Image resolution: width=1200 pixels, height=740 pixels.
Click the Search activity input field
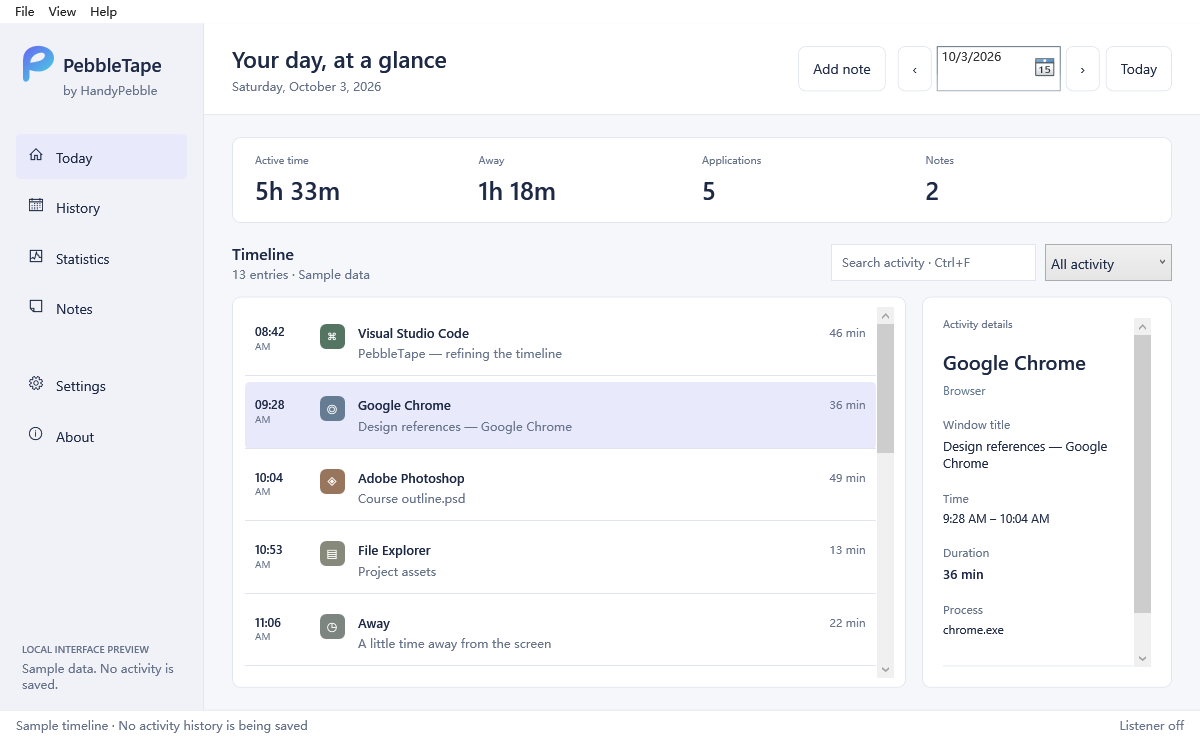933,262
